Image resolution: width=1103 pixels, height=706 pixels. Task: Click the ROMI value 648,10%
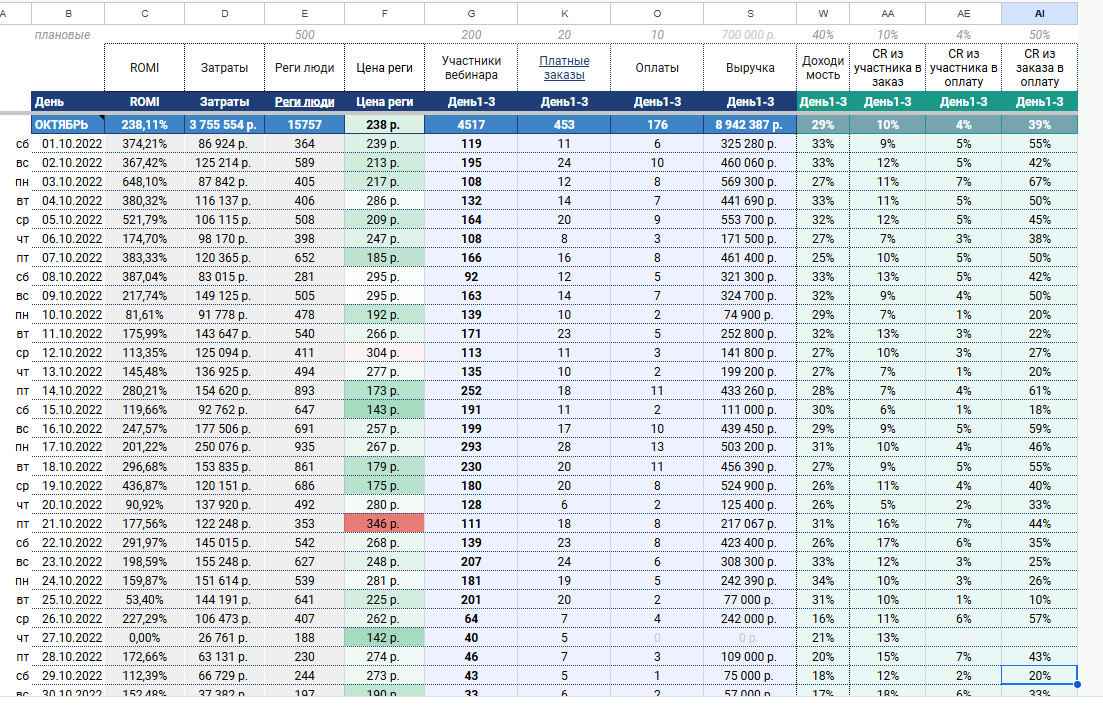tap(144, 182)
